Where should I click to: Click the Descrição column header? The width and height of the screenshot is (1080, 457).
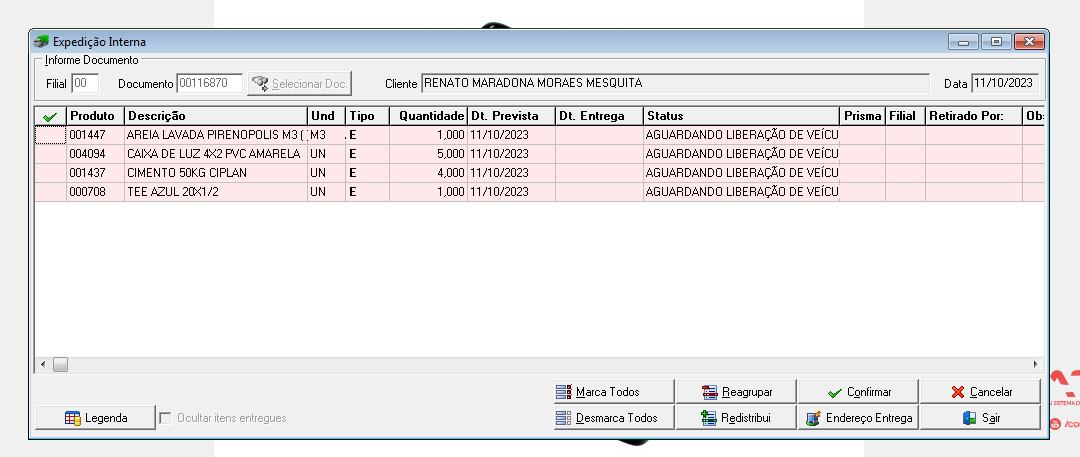(x=216, y=116)
